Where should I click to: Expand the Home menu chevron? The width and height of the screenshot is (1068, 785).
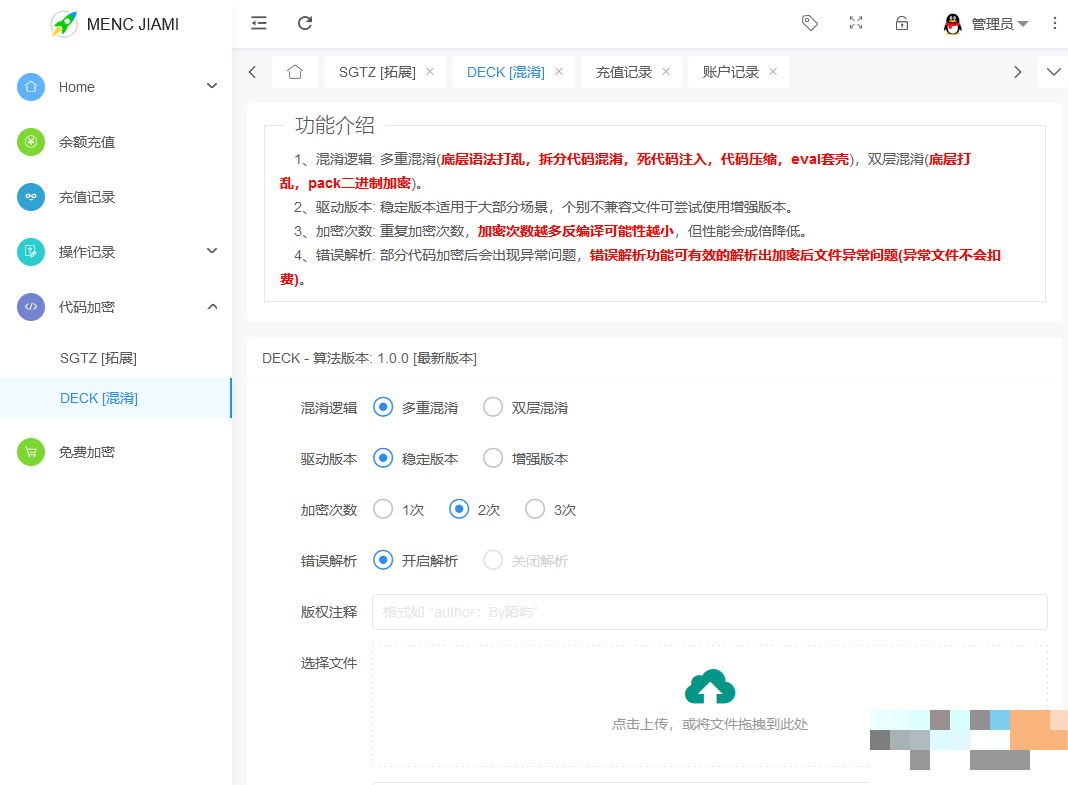(x=212, y=86)
